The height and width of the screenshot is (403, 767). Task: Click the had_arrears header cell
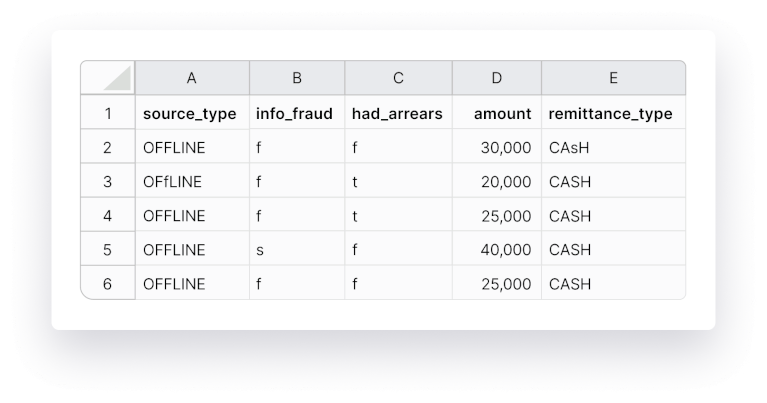coord(399,112)
